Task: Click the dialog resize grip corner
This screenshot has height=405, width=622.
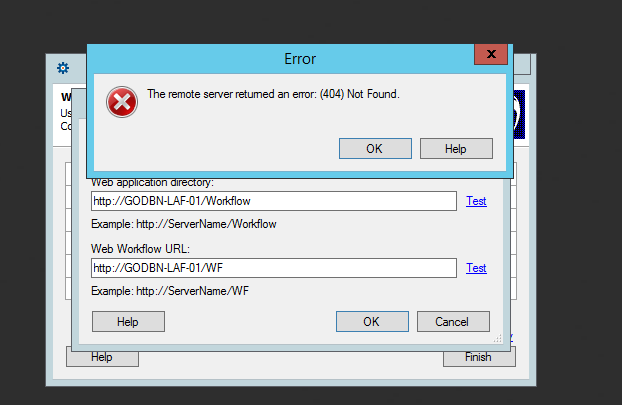Action: [498, 338]
